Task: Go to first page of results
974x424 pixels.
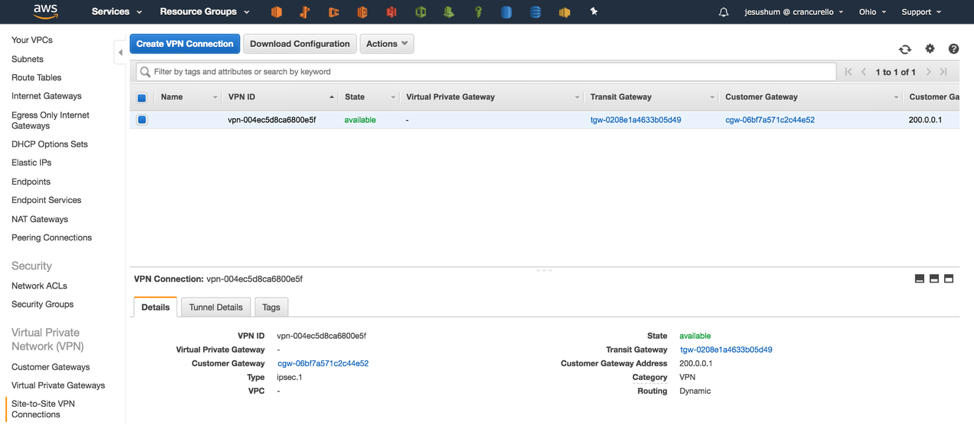Action: [849, 72]
